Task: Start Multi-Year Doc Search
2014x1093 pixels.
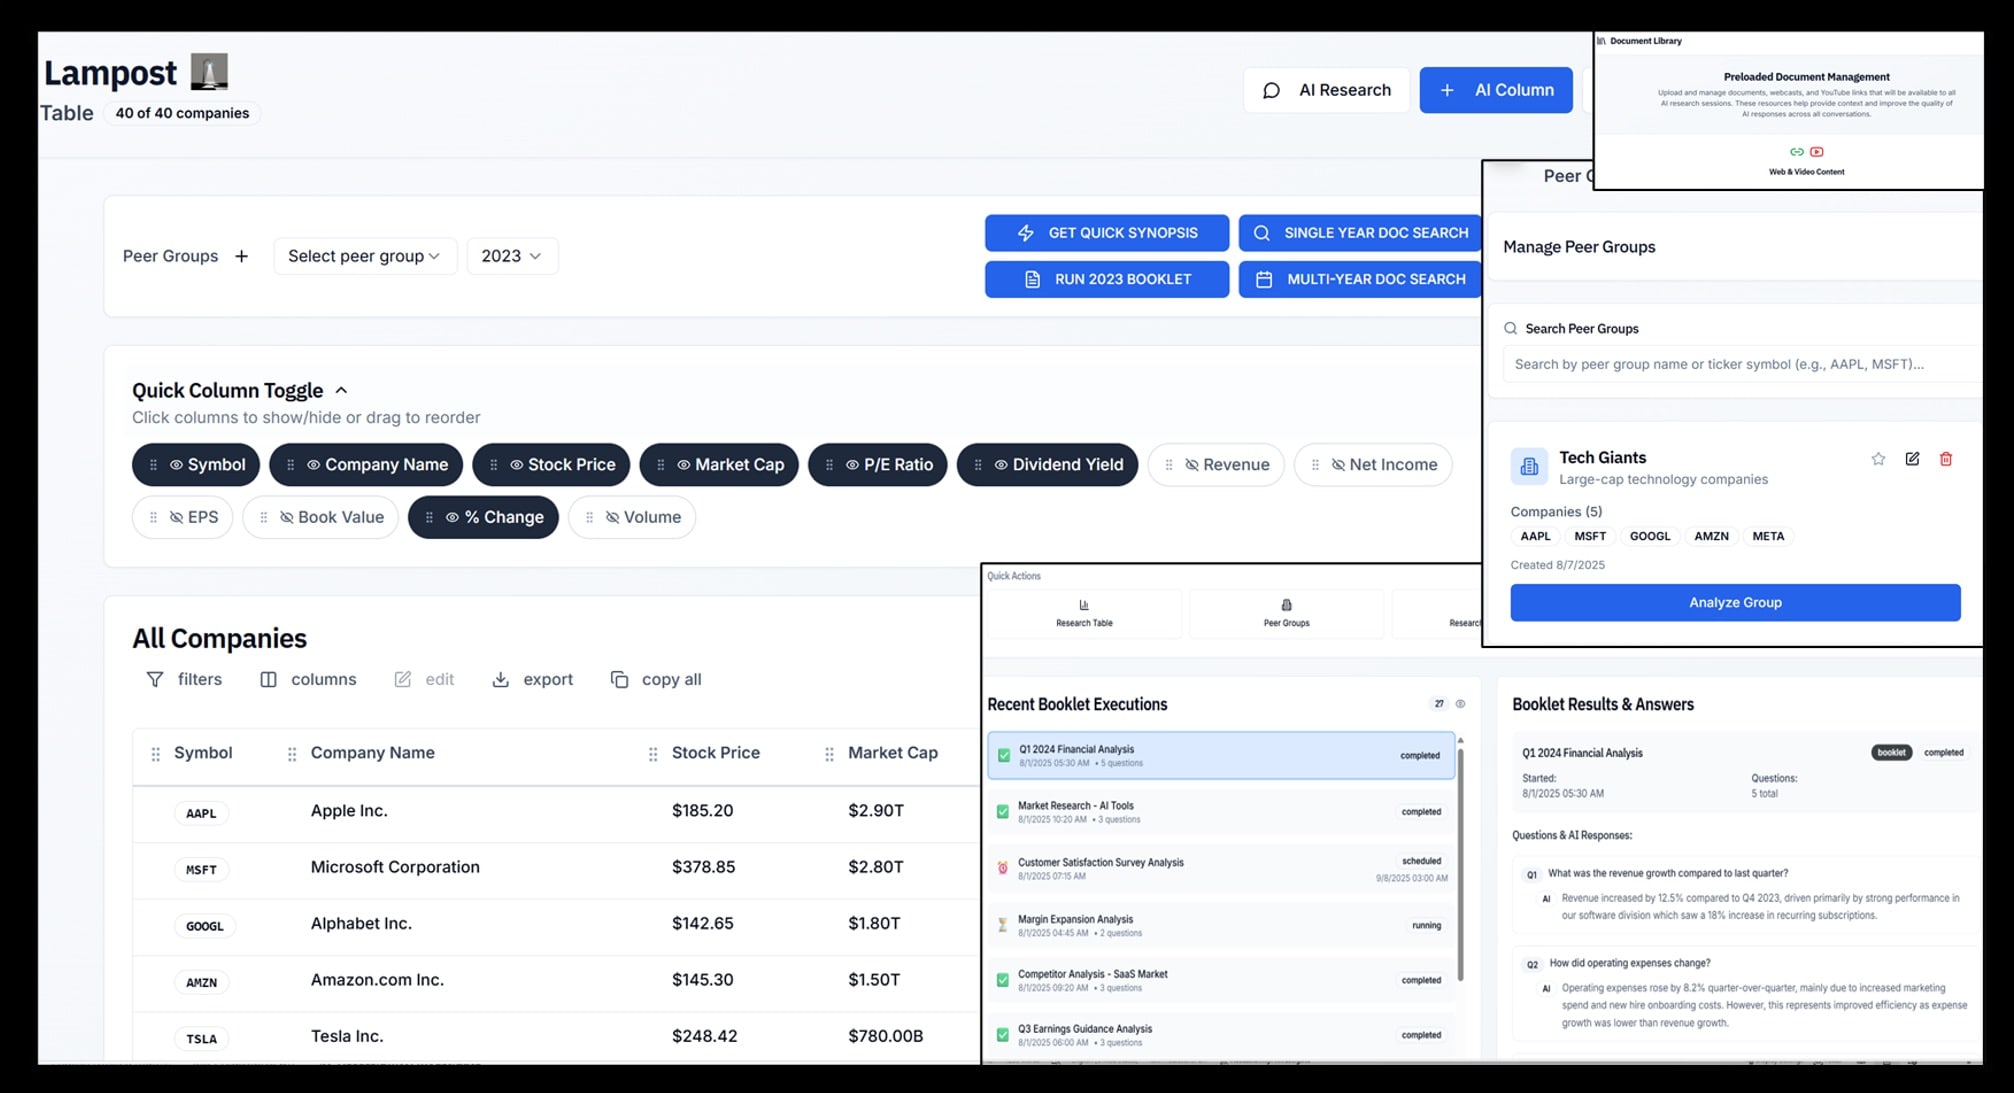Action: tap(1360, 279)
